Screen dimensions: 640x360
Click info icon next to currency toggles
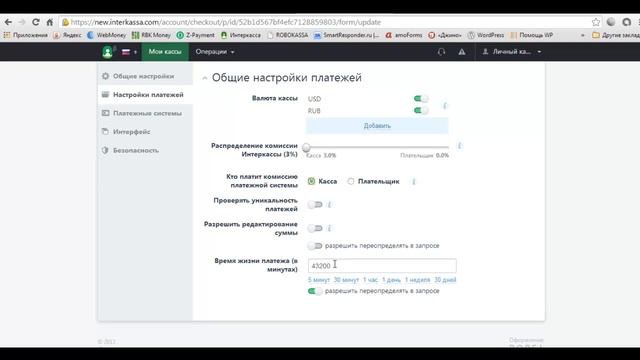445,106
